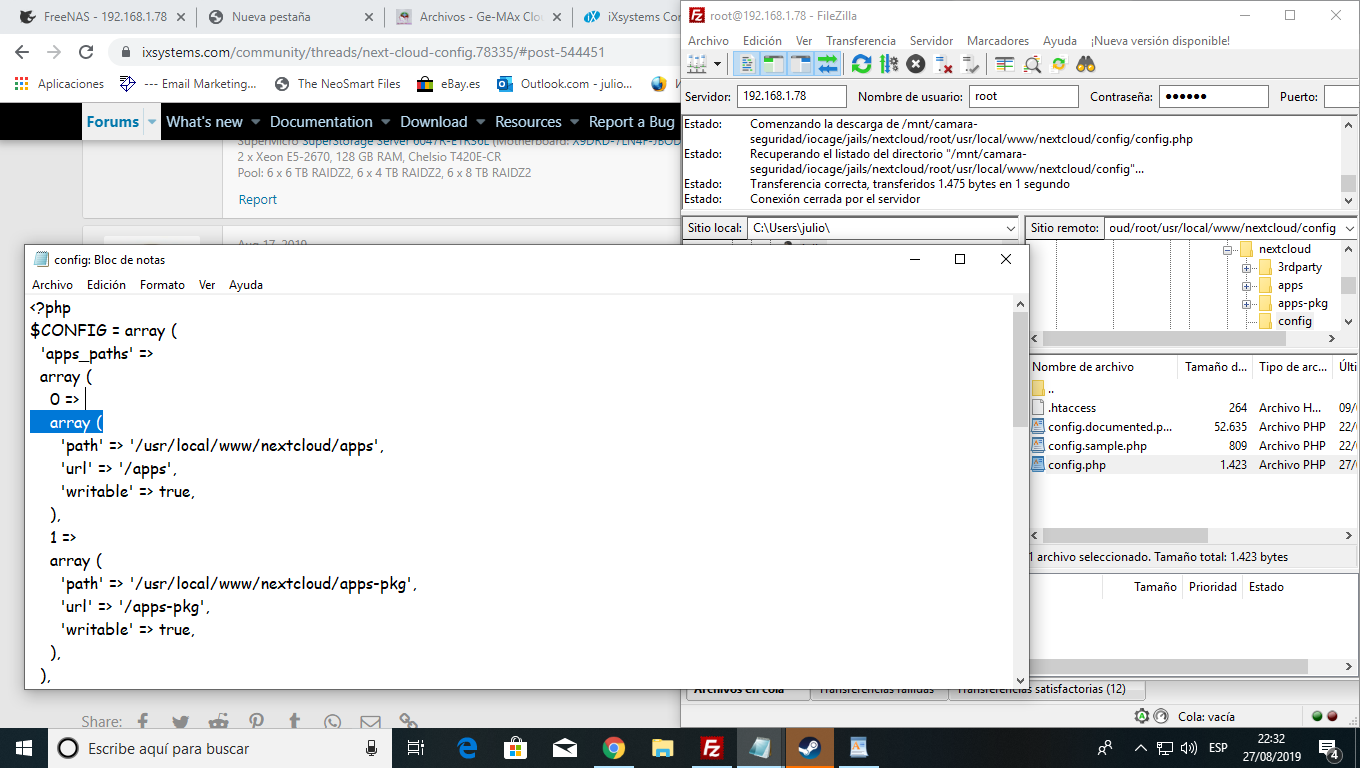1360x768 pixels.
Task: Open Site Manager dropdown arrow in FileZilla
Action: coord(716,64)
